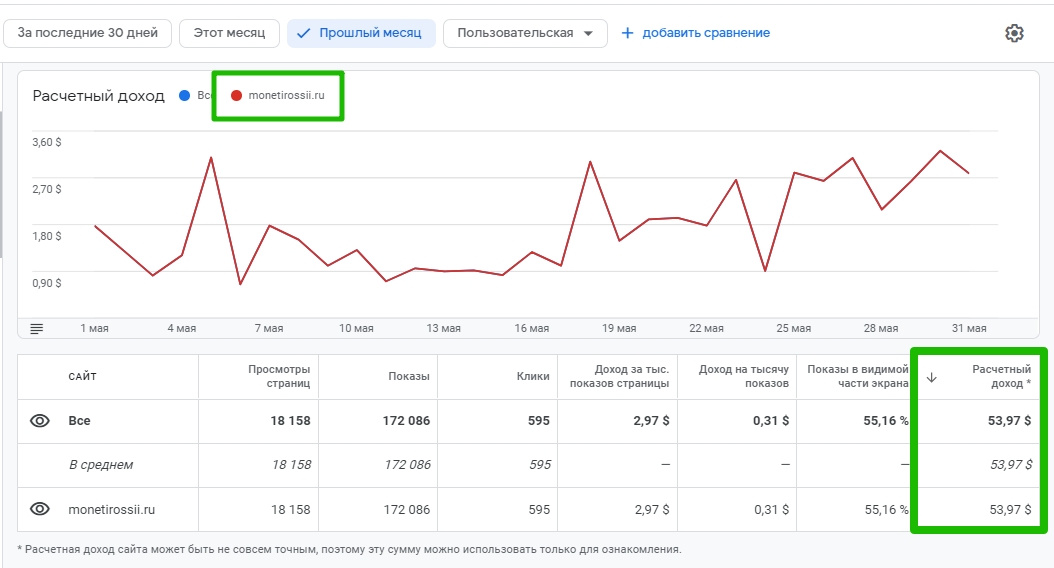
Task: Toggle red monetirossii.ru series in legend
Action: [x=237, y=96]
